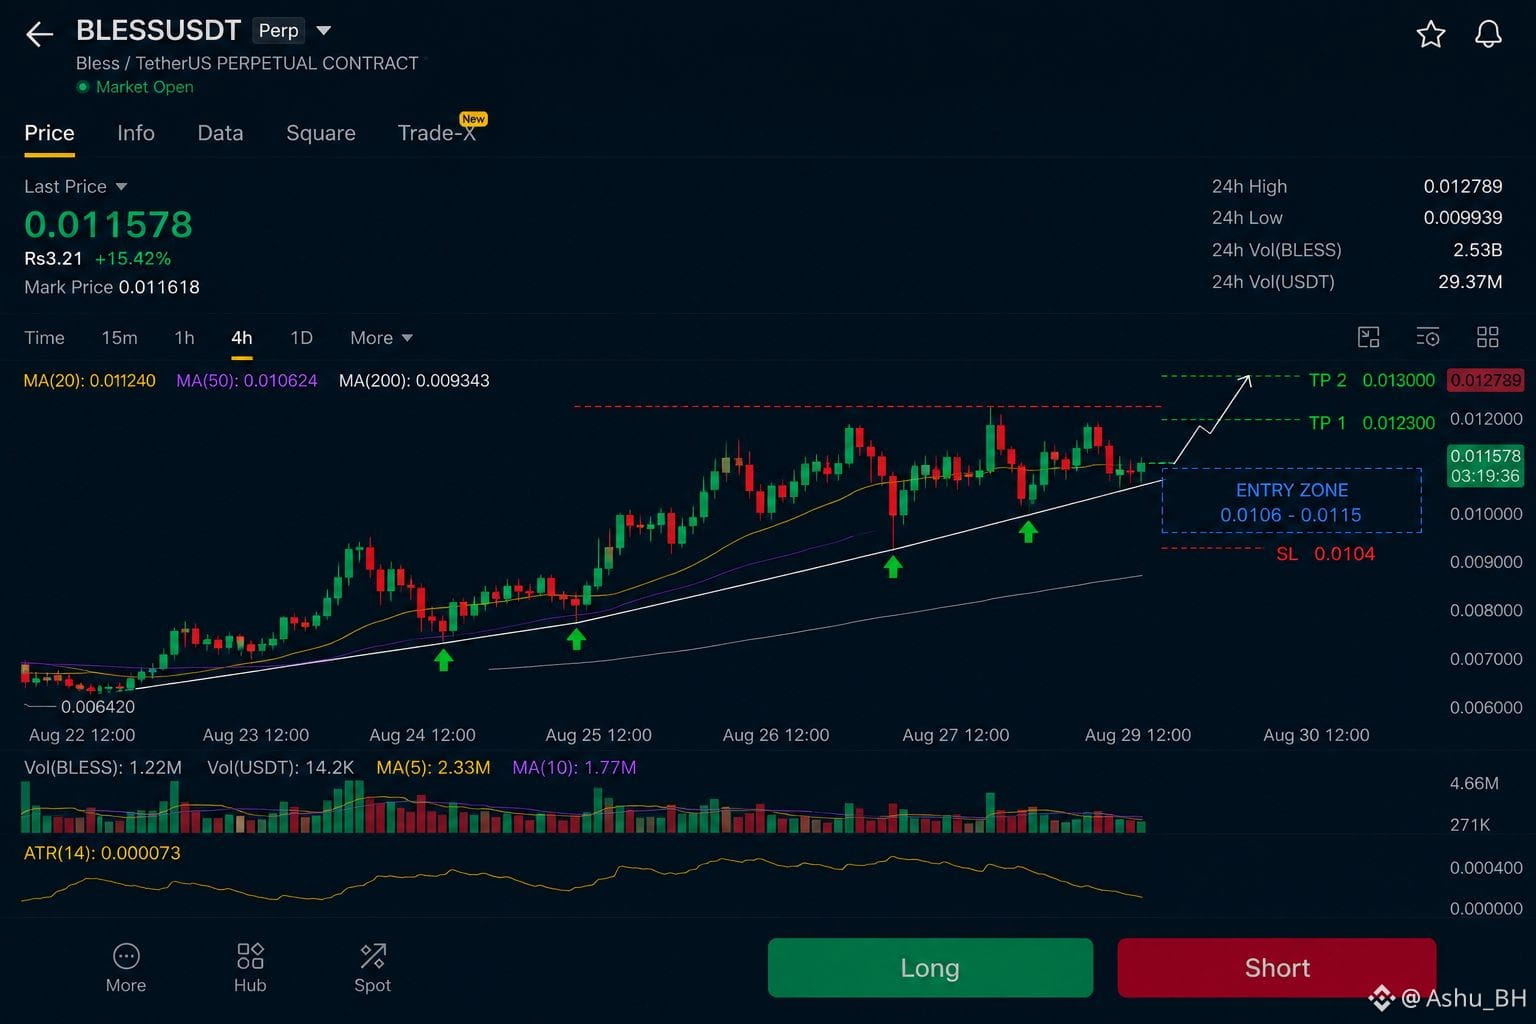This screenshot has height=1024, width=1536.
Task: Open the Trade-X tab
Action: coord(437,133)
